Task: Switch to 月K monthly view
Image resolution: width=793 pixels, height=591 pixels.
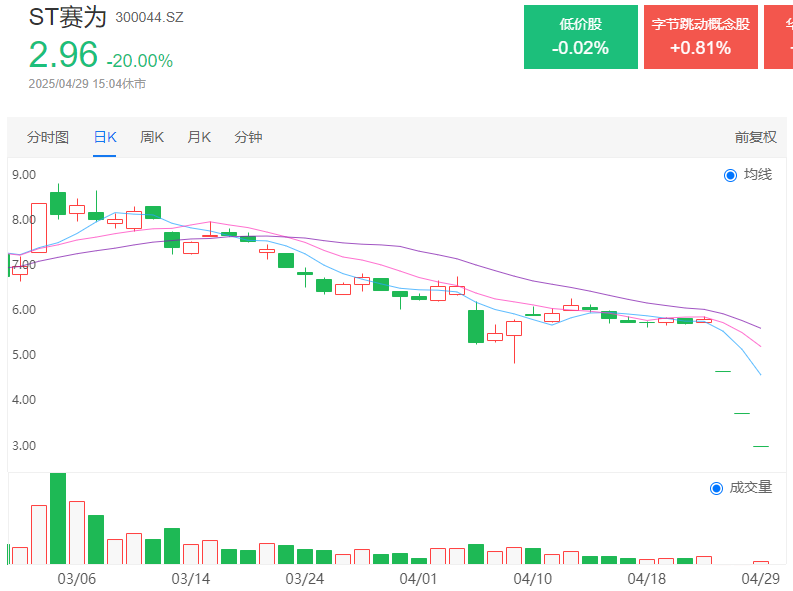Action: (x=199, y=137)
